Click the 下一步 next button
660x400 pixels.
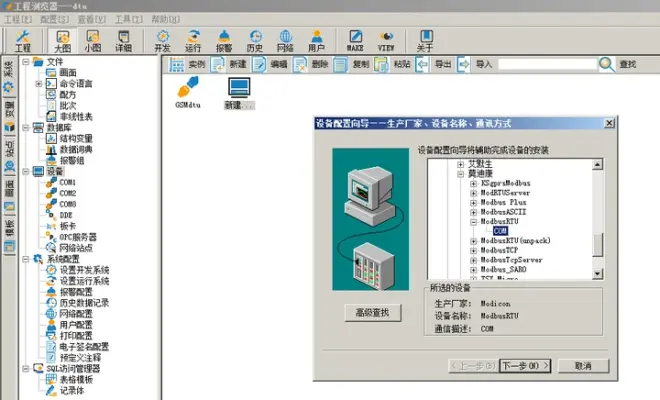[x=525, y=366]
